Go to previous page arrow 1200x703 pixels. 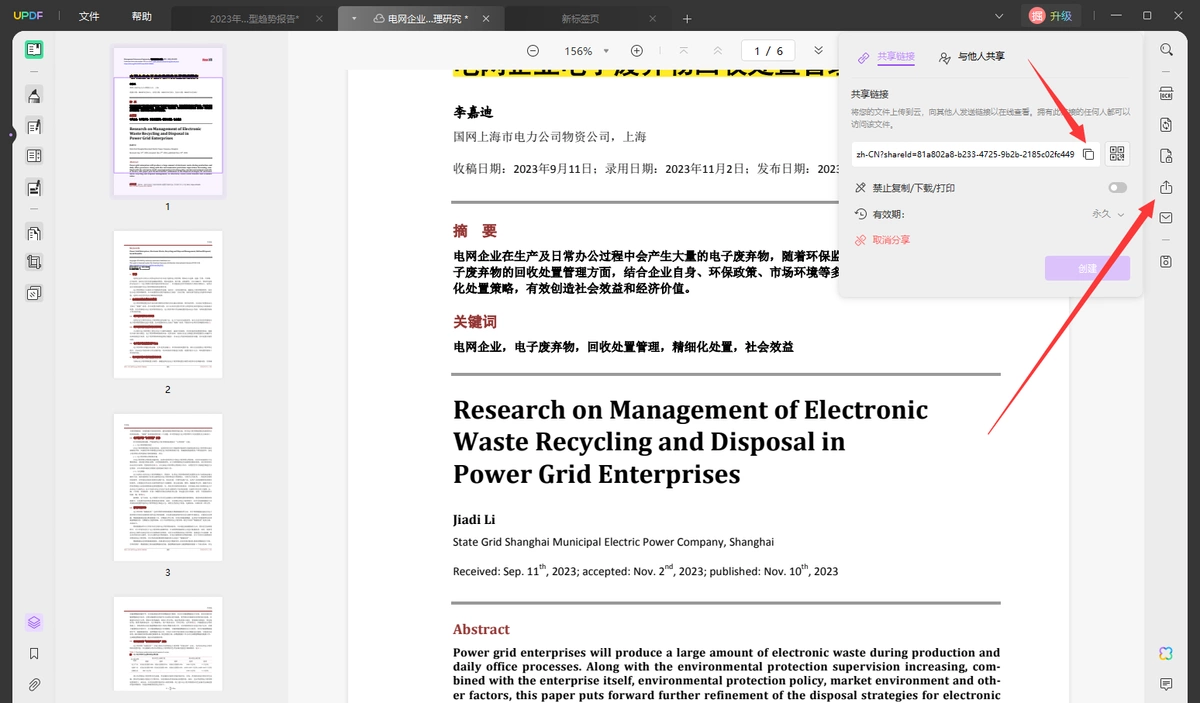click(718, 51)
